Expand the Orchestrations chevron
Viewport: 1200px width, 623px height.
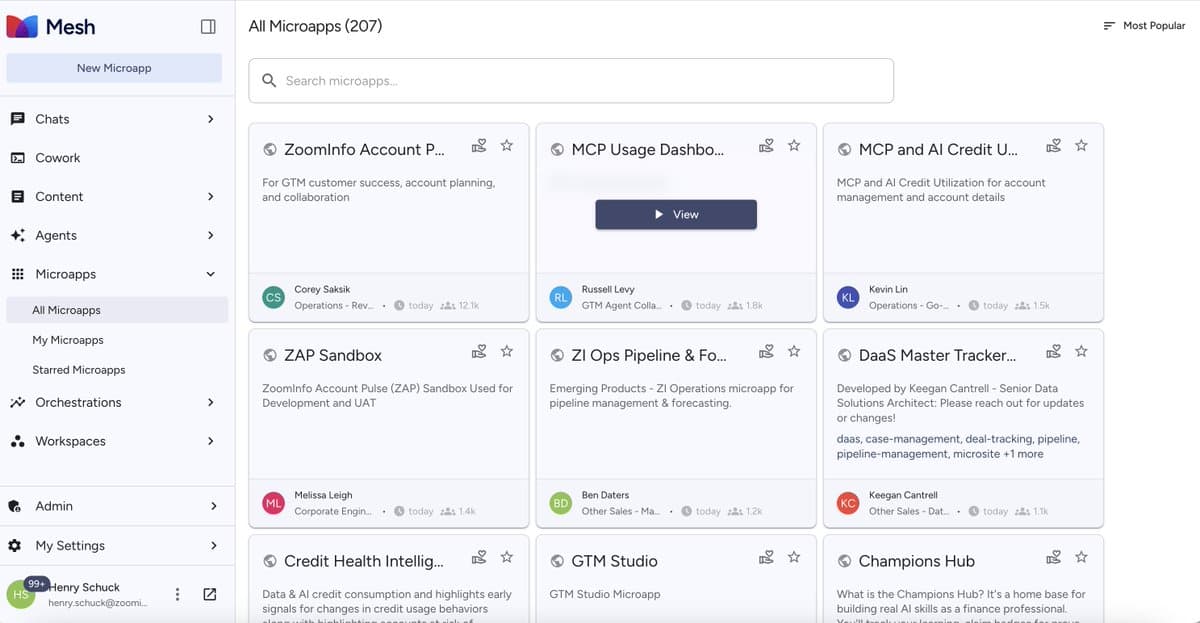tap(210, 403)
